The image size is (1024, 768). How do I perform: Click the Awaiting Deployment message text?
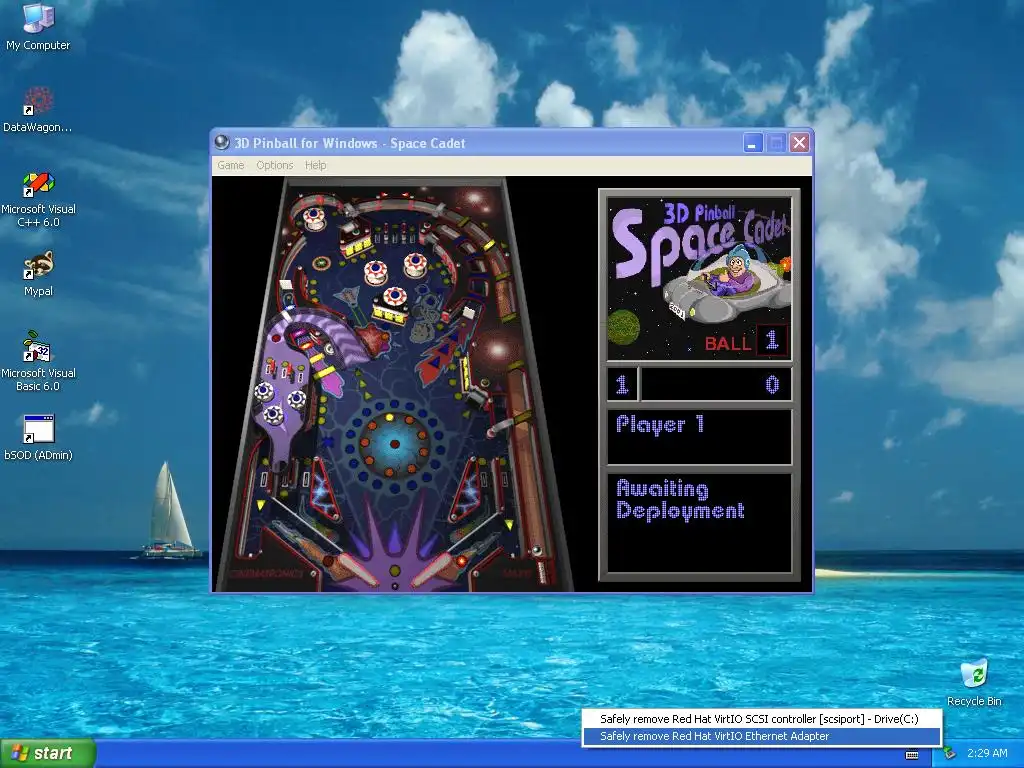(680, 500)
